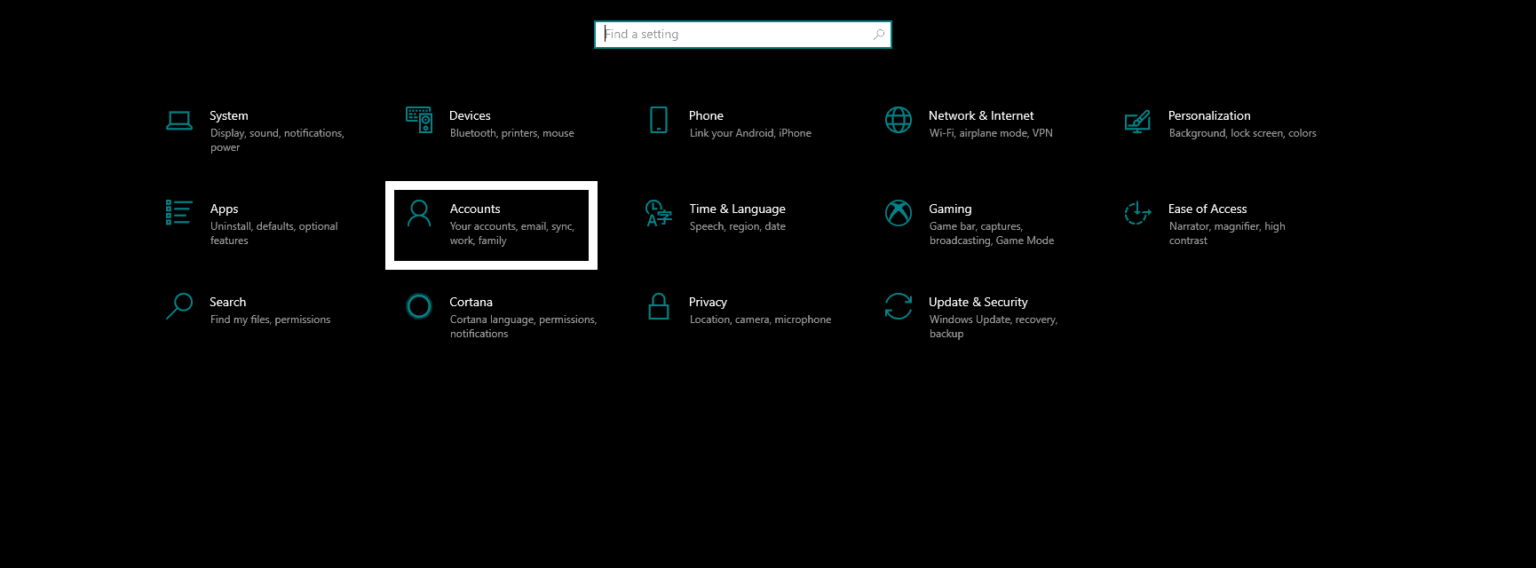Click the 'Bluetooth, printers, mouse' description
Image resolution: width=1536 pixels, height=568 pixels.
point(511,133)
